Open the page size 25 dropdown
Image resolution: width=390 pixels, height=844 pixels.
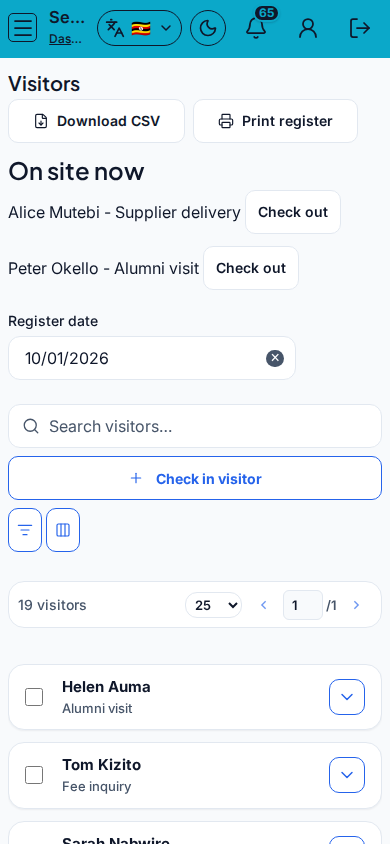point(214,605)
